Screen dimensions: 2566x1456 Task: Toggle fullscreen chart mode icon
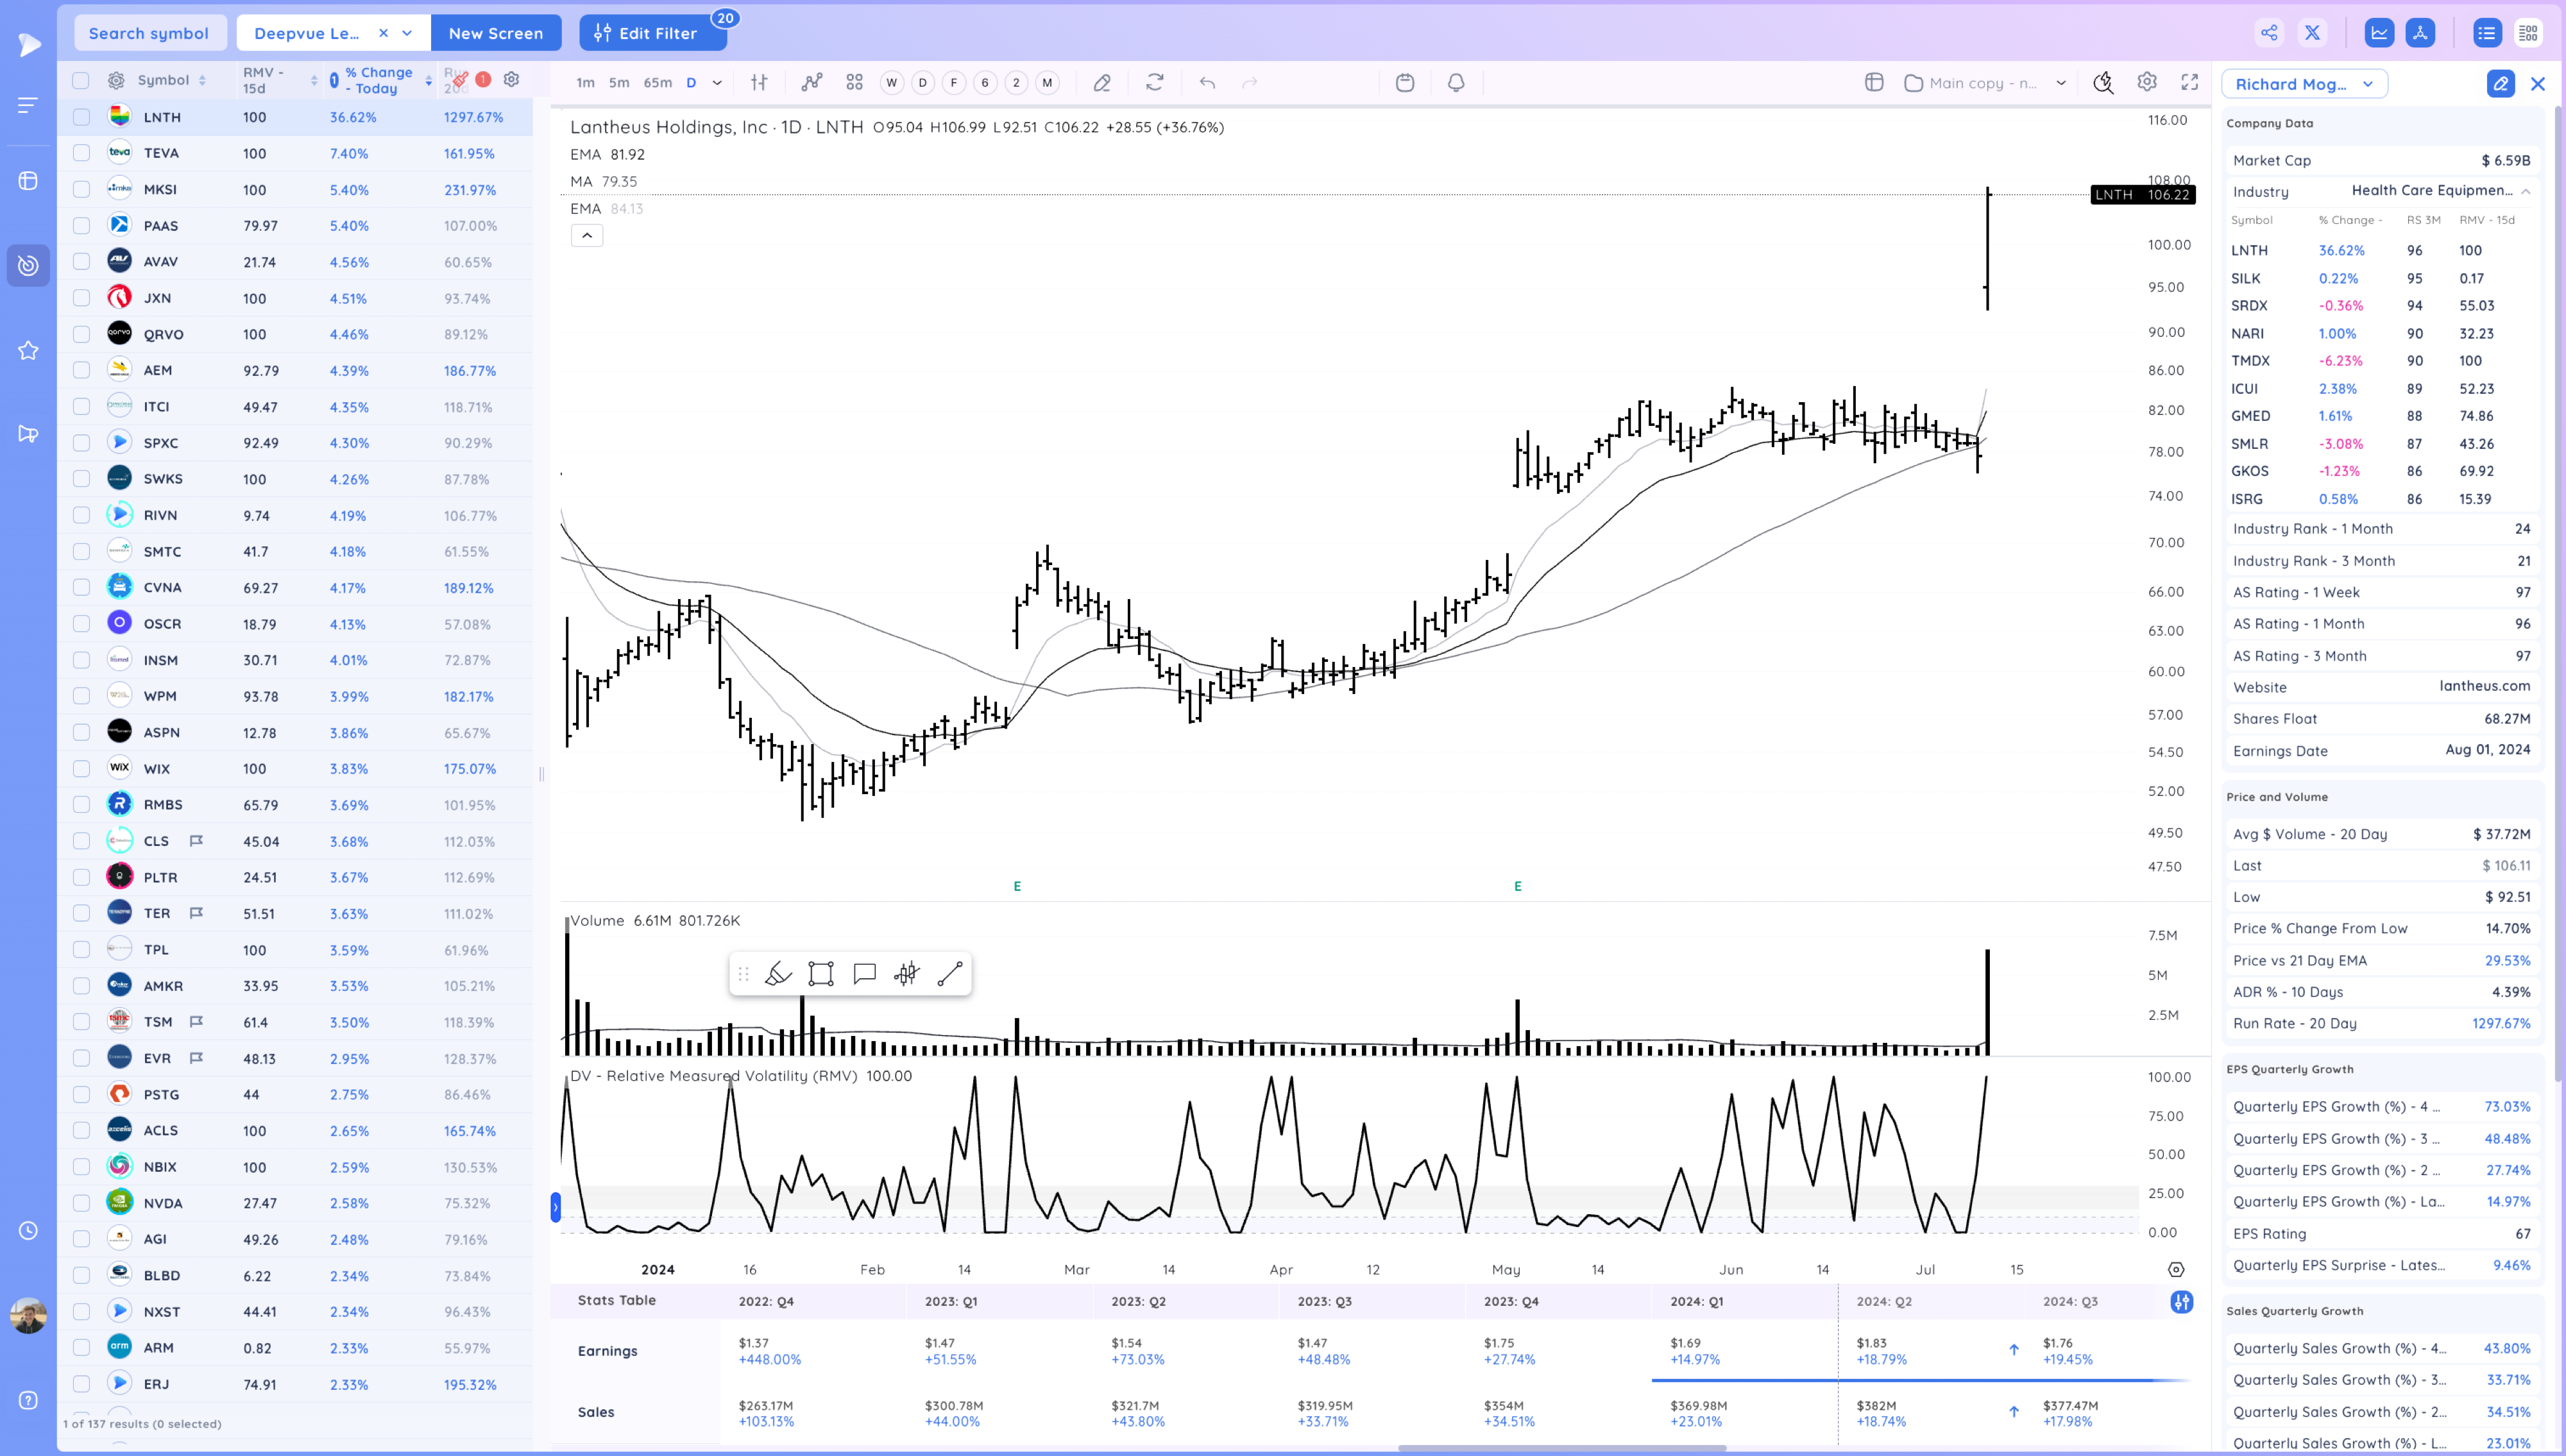click(2190, 83)
